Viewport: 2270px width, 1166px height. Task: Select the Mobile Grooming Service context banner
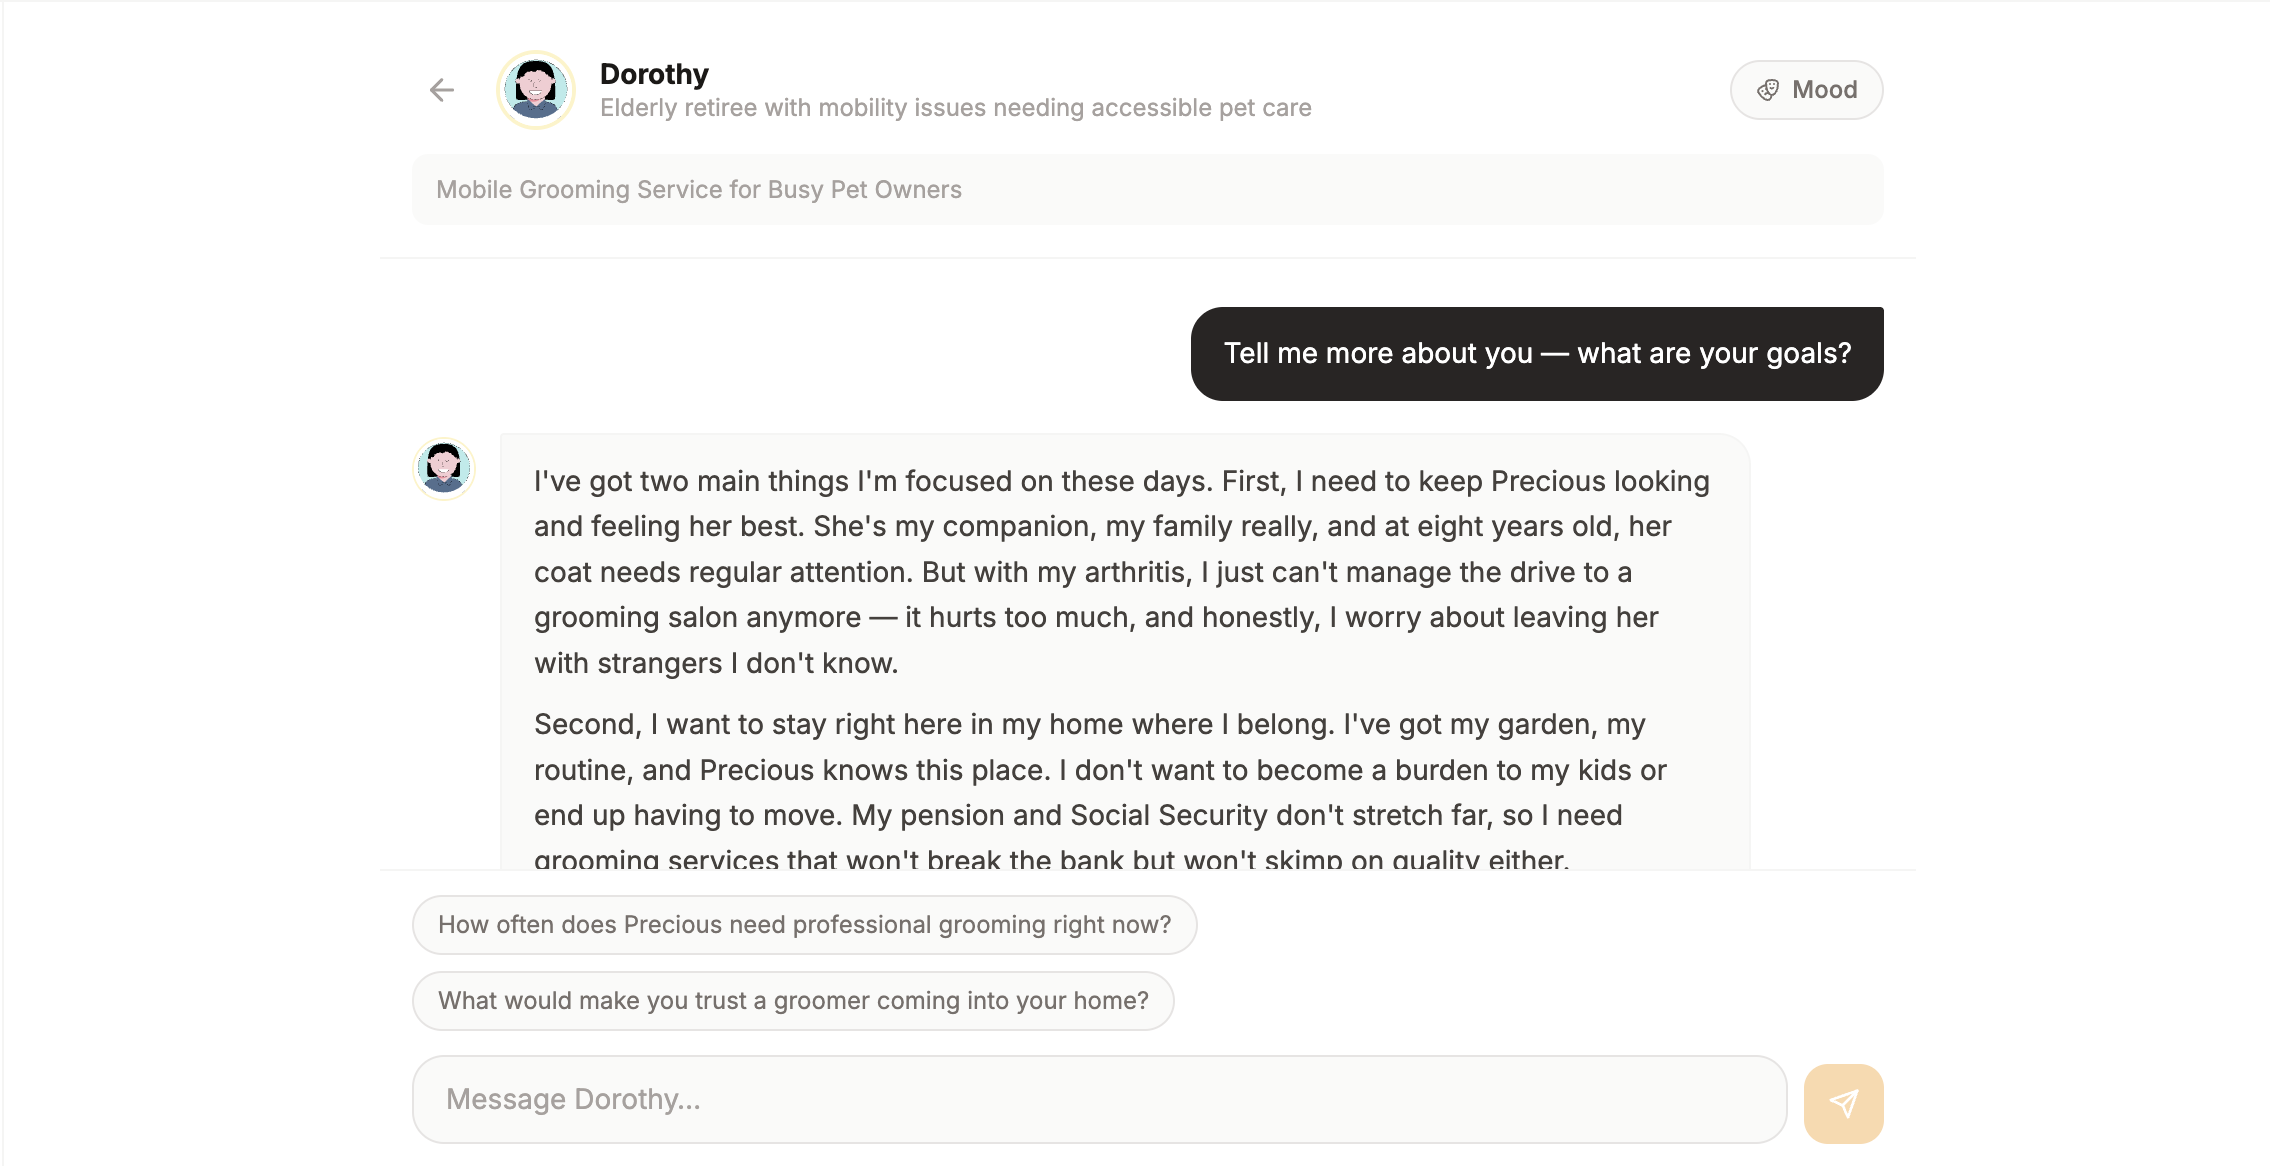click(1147, 190)
